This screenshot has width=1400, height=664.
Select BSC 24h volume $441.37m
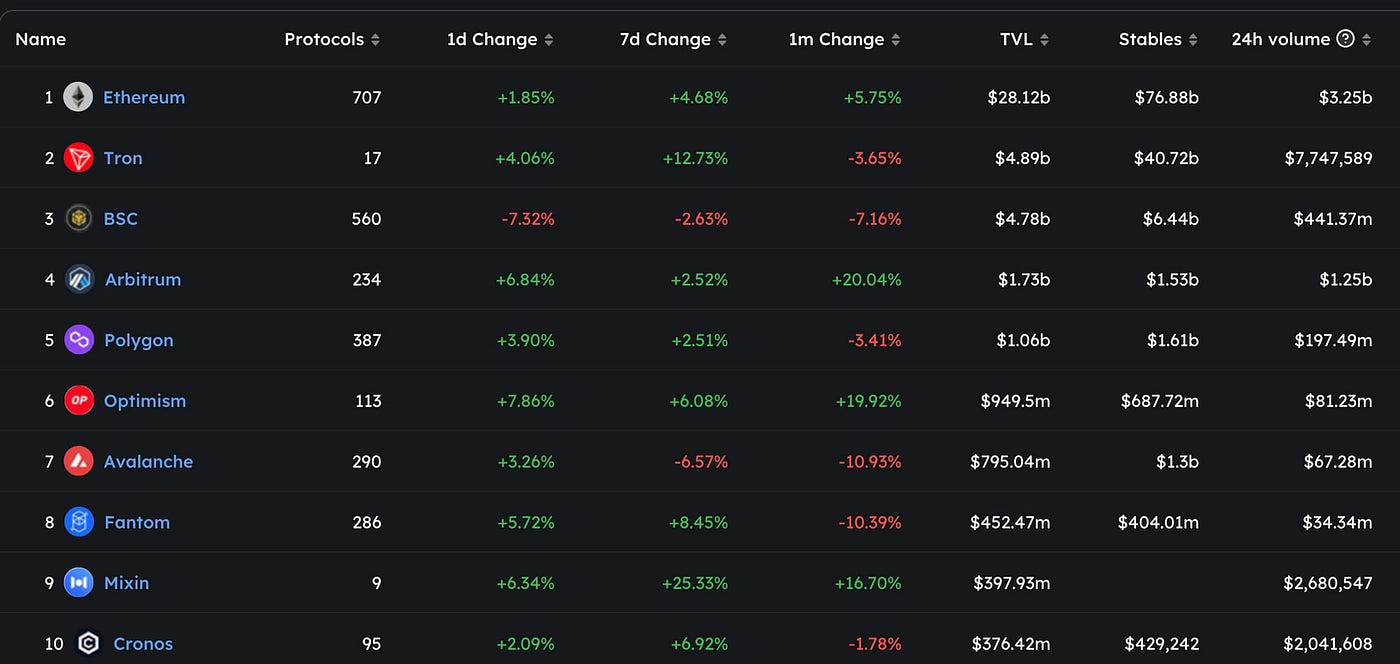[x=1333, y=218]
